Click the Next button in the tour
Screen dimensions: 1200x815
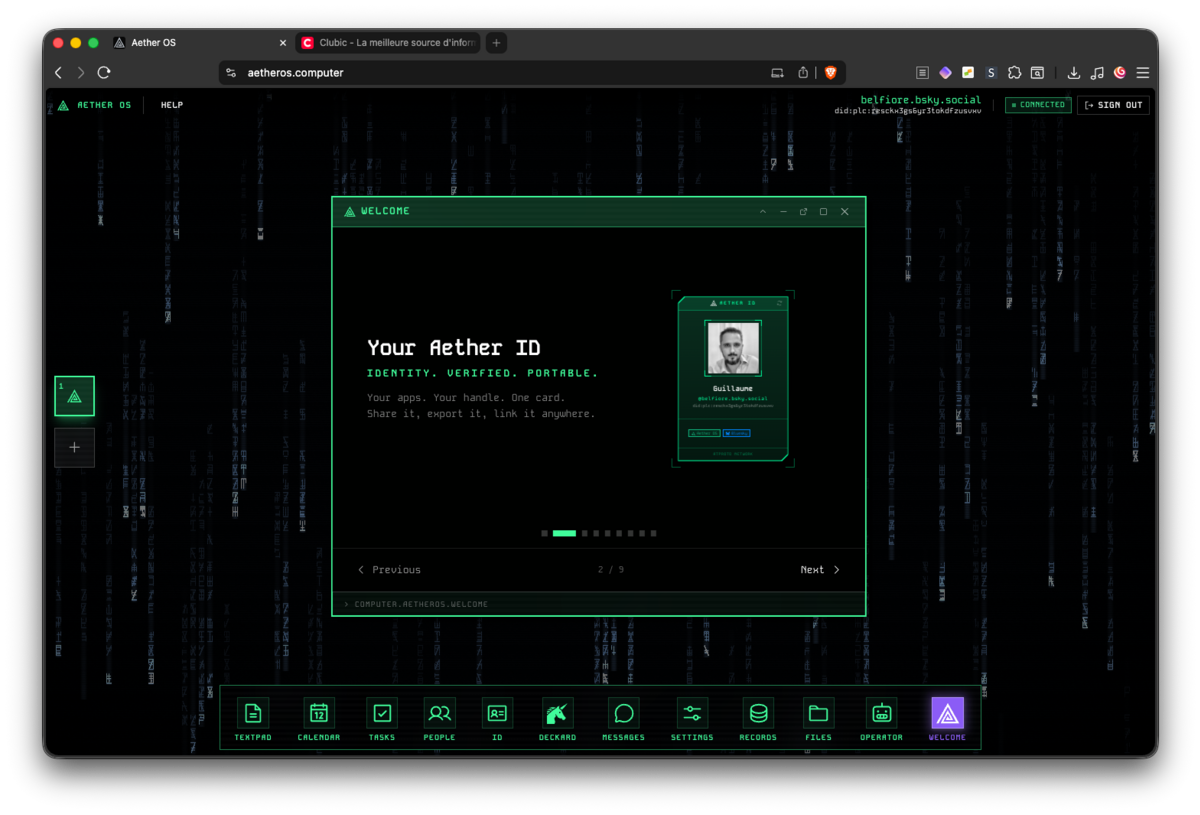818,569
